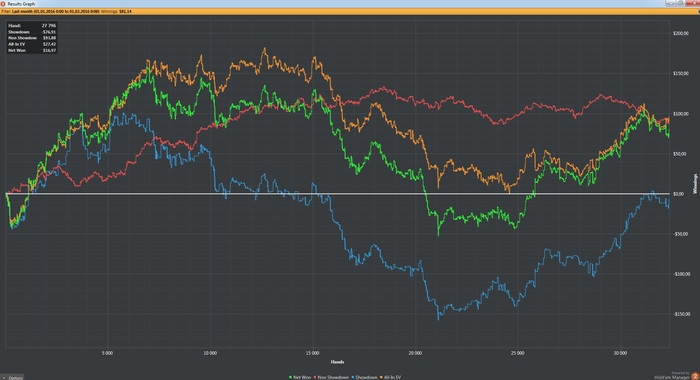Click the Non Showdown value in stats box
This screenshot has height=380, width=700.
50,38
